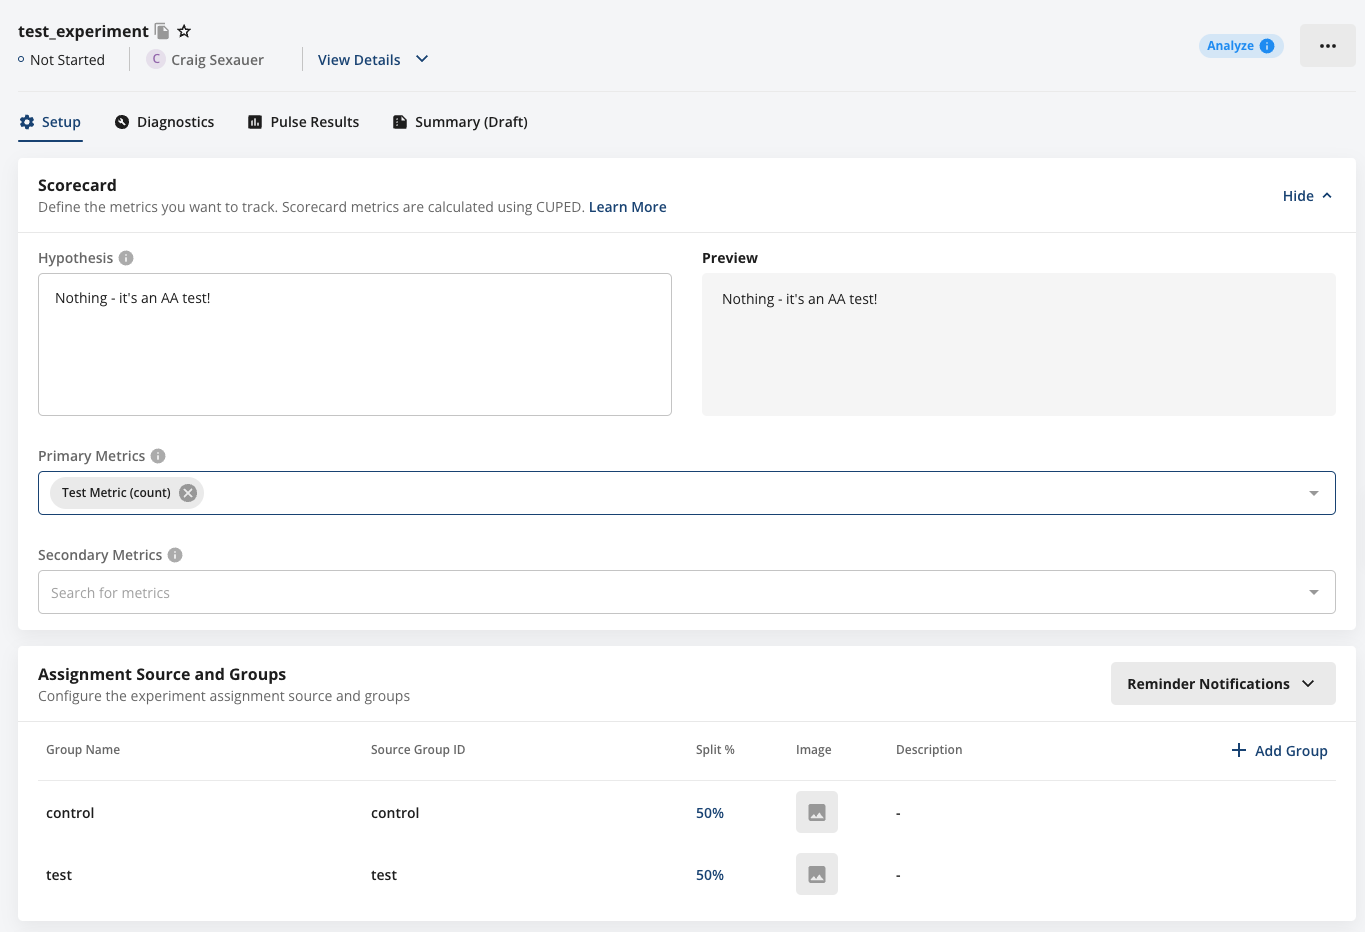Click the plus icon to Add Group

tap(1239, 750)
